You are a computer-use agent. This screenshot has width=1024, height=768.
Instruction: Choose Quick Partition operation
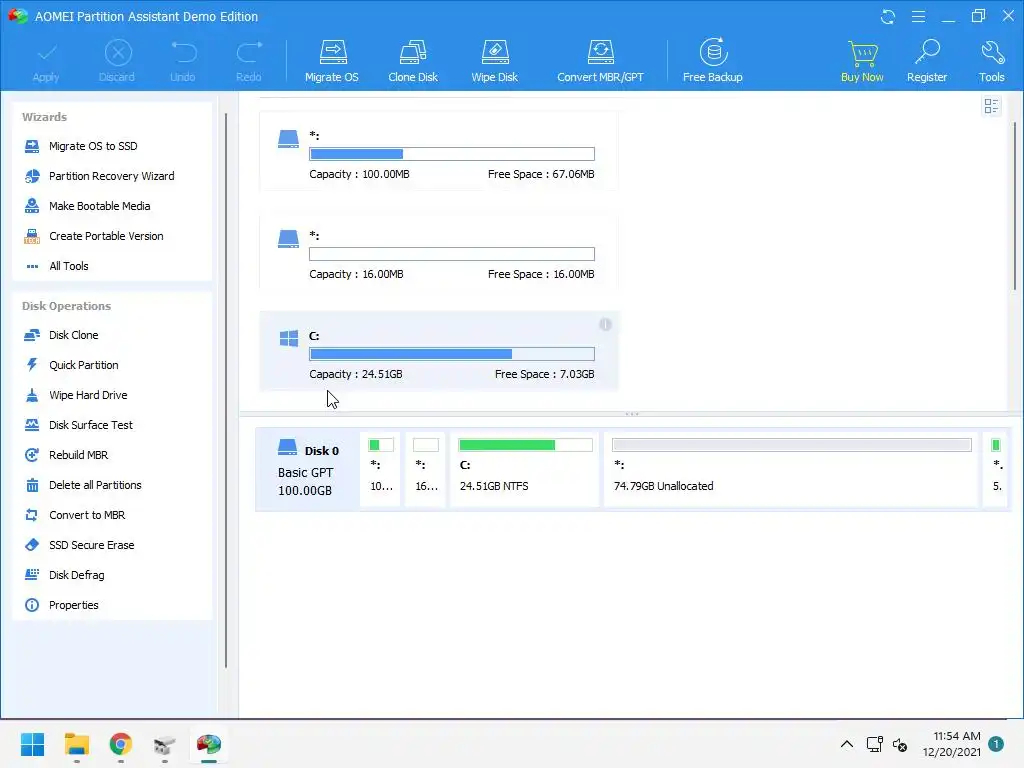(x=84, y=365)
